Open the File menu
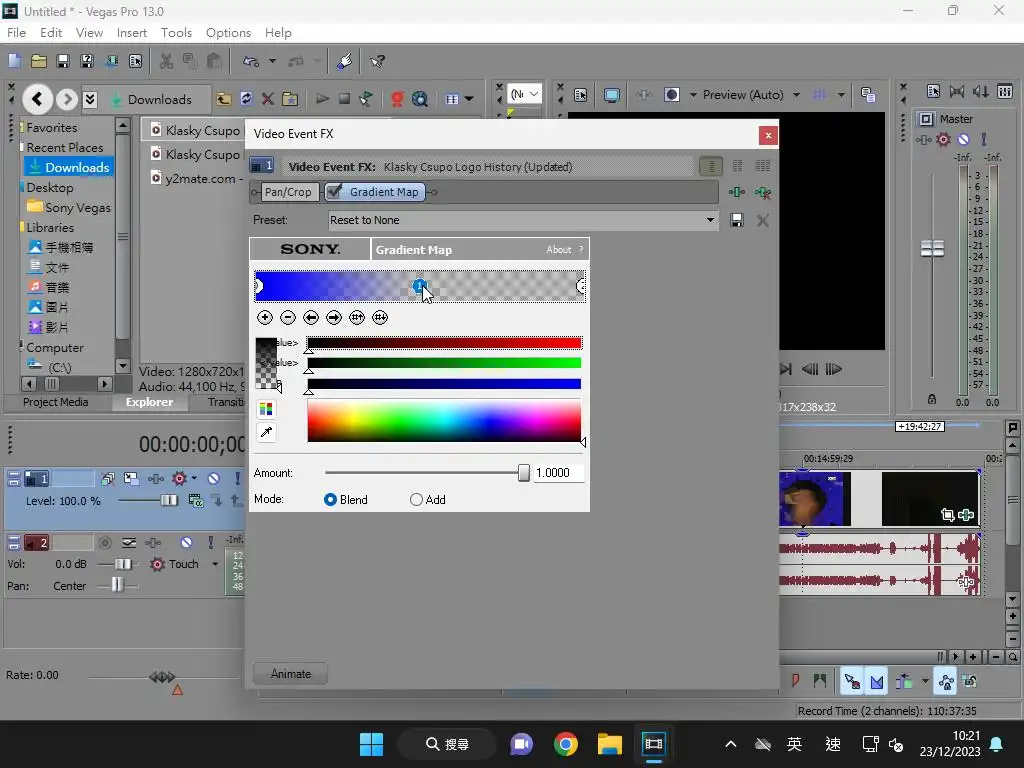Screen dimensions: 1024x768 click(16, 33)
